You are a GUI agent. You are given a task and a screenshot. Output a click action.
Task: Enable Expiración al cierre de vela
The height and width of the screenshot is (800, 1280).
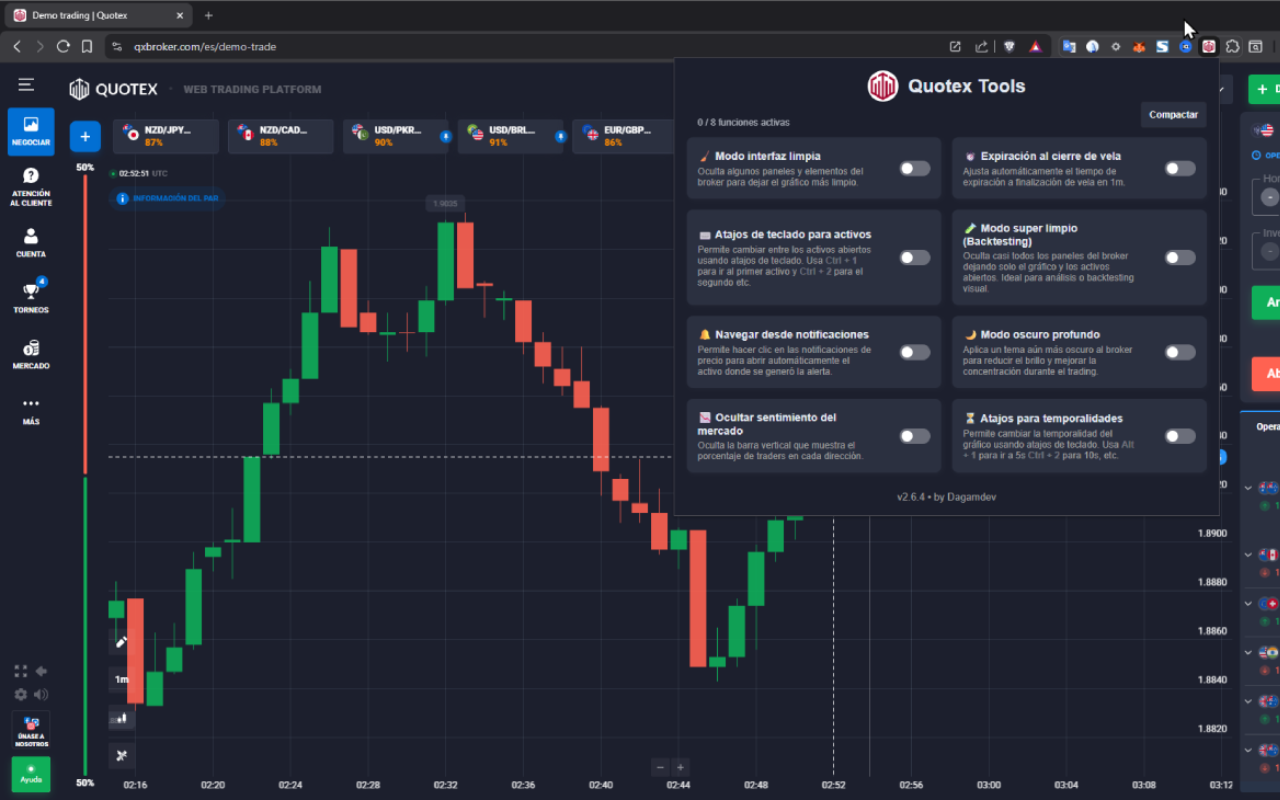1180,168
